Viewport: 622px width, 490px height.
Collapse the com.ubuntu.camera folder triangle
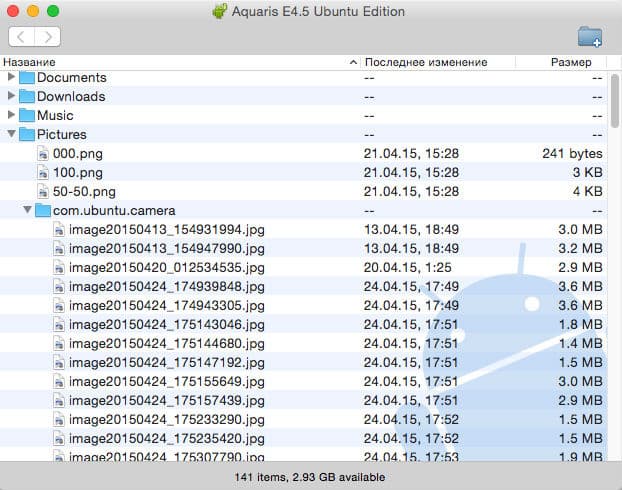pos(27,210)
